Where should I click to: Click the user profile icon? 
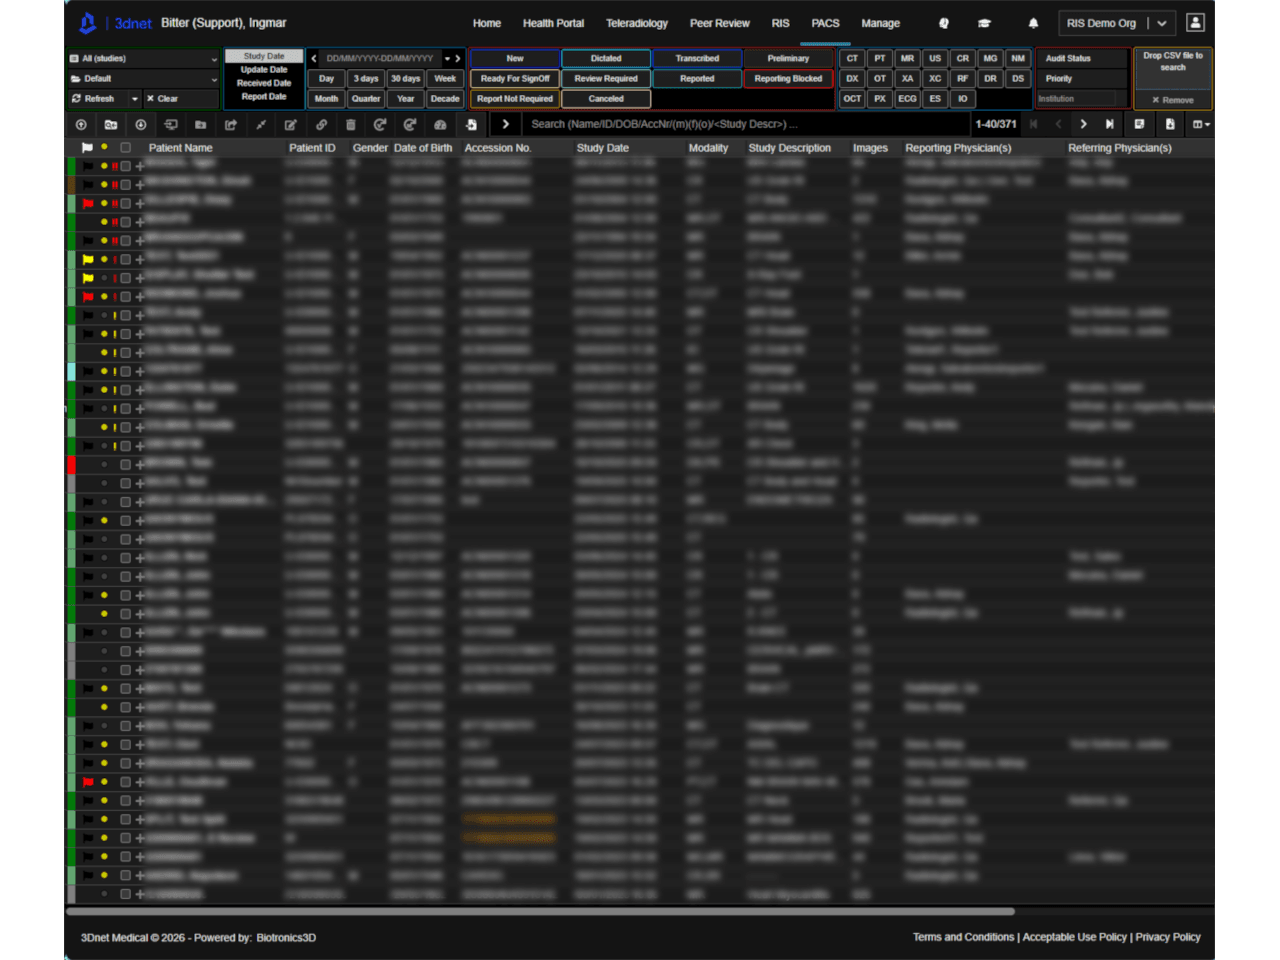point(1195,23)
